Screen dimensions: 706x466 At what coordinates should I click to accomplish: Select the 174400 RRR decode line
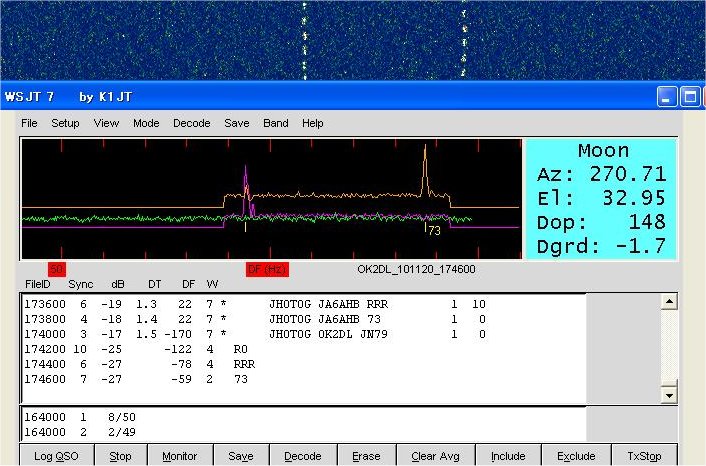tap(140, 364)
